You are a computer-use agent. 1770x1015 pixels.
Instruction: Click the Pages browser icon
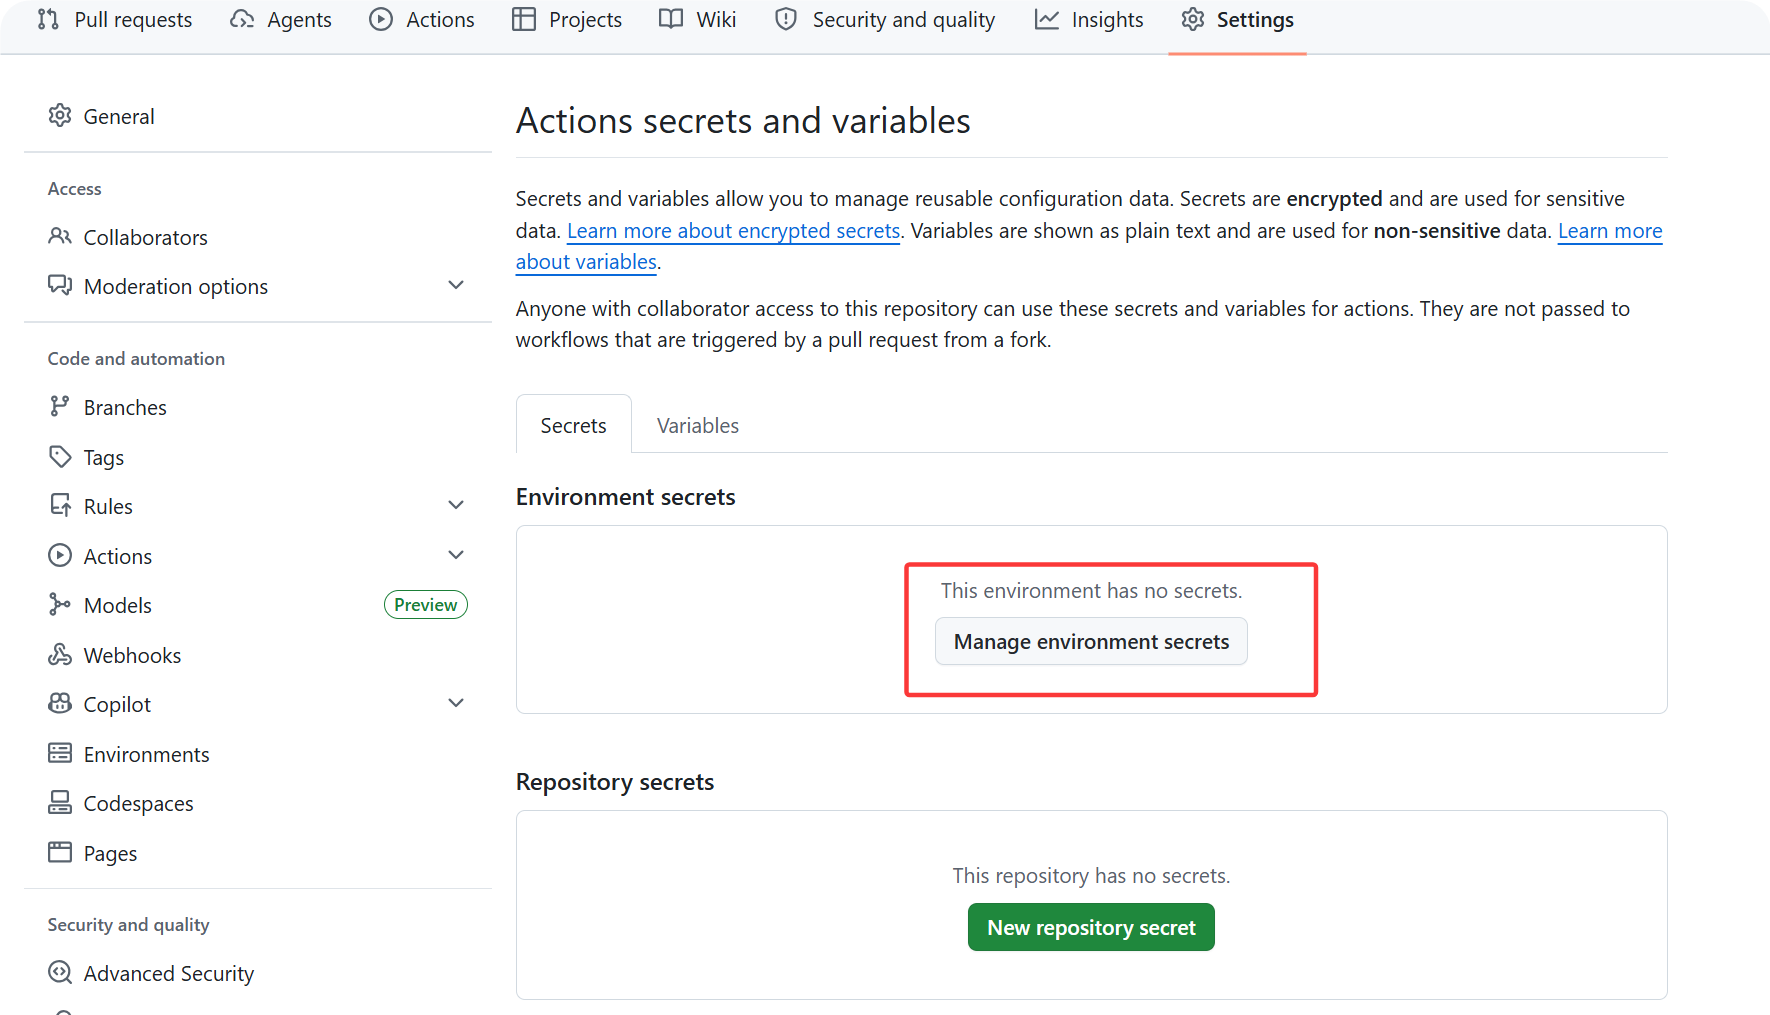click(x=60, y=853)
